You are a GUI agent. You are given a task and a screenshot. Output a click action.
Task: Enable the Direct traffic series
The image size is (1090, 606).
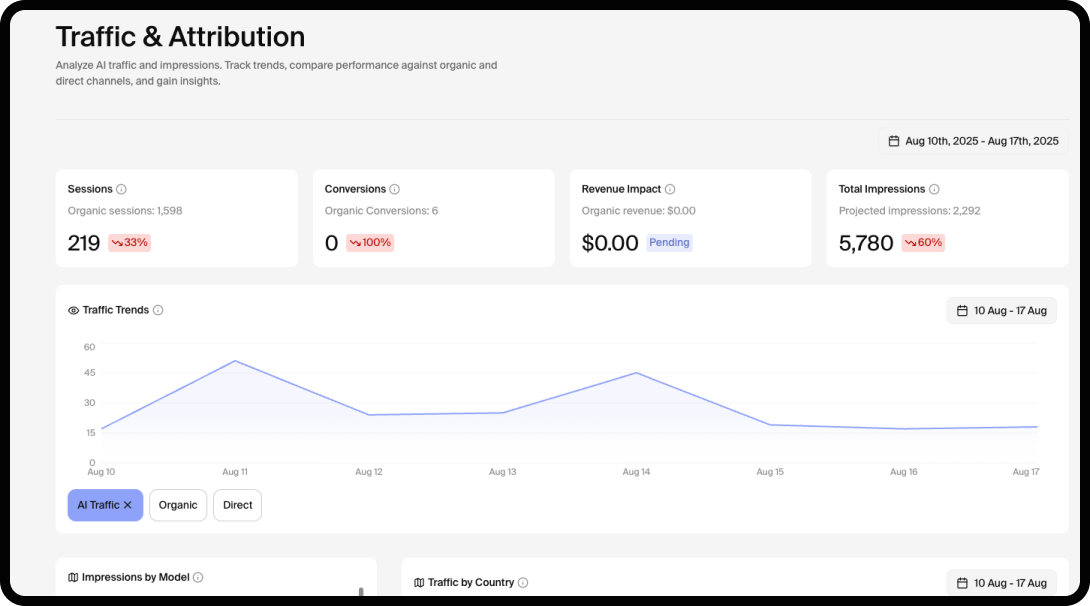[x=237, y=505]
